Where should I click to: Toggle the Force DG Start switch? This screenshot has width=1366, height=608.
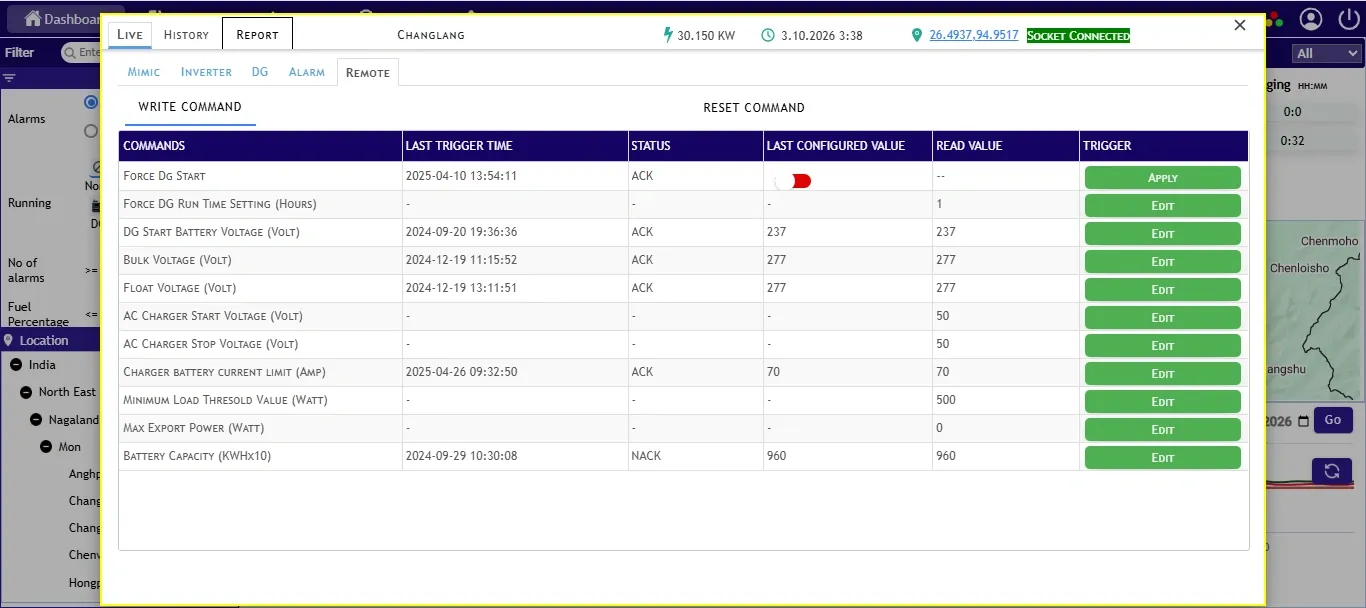(793, 181)
